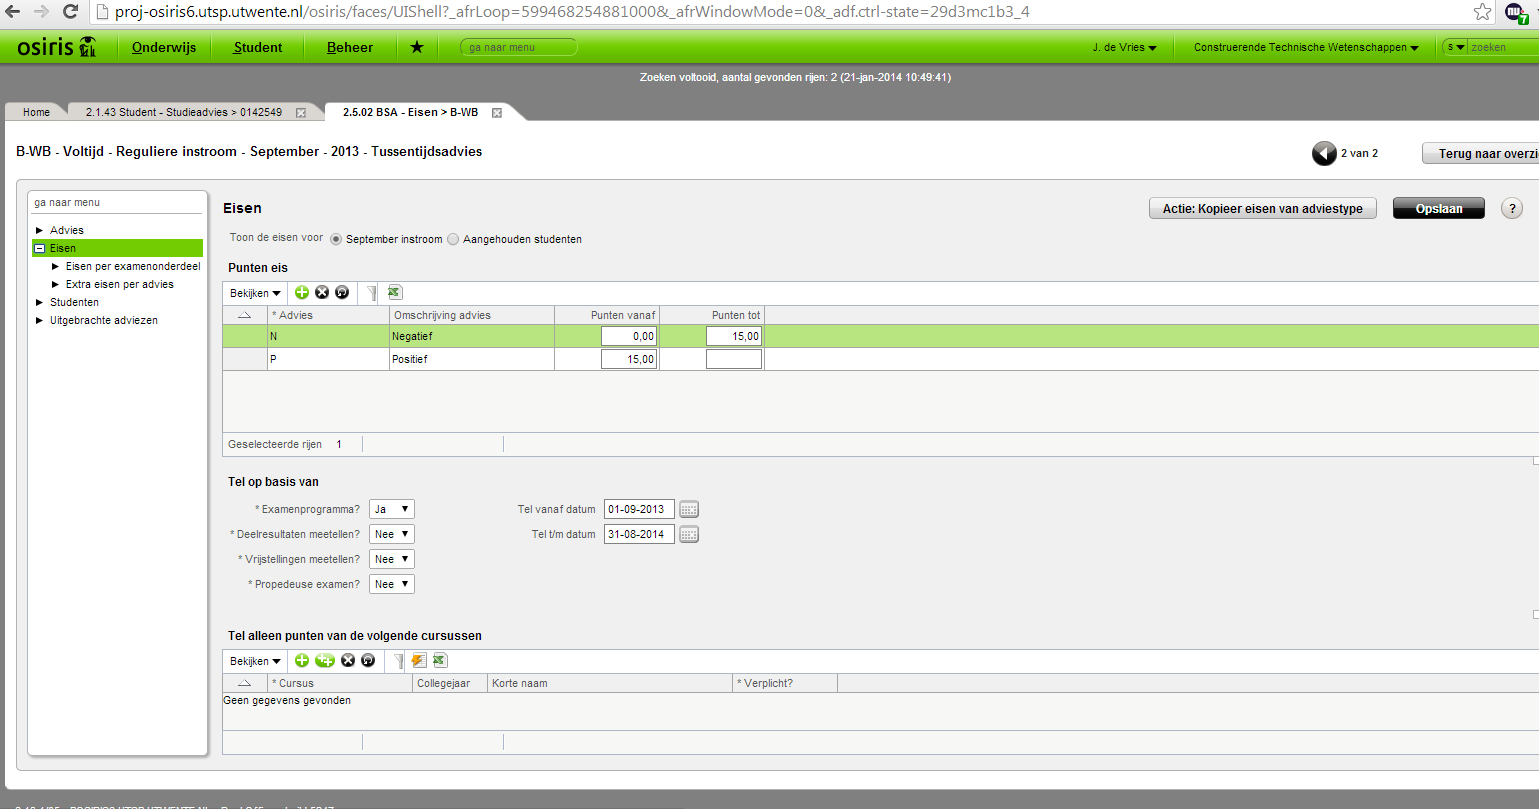Expand Advies tree item

40,230
